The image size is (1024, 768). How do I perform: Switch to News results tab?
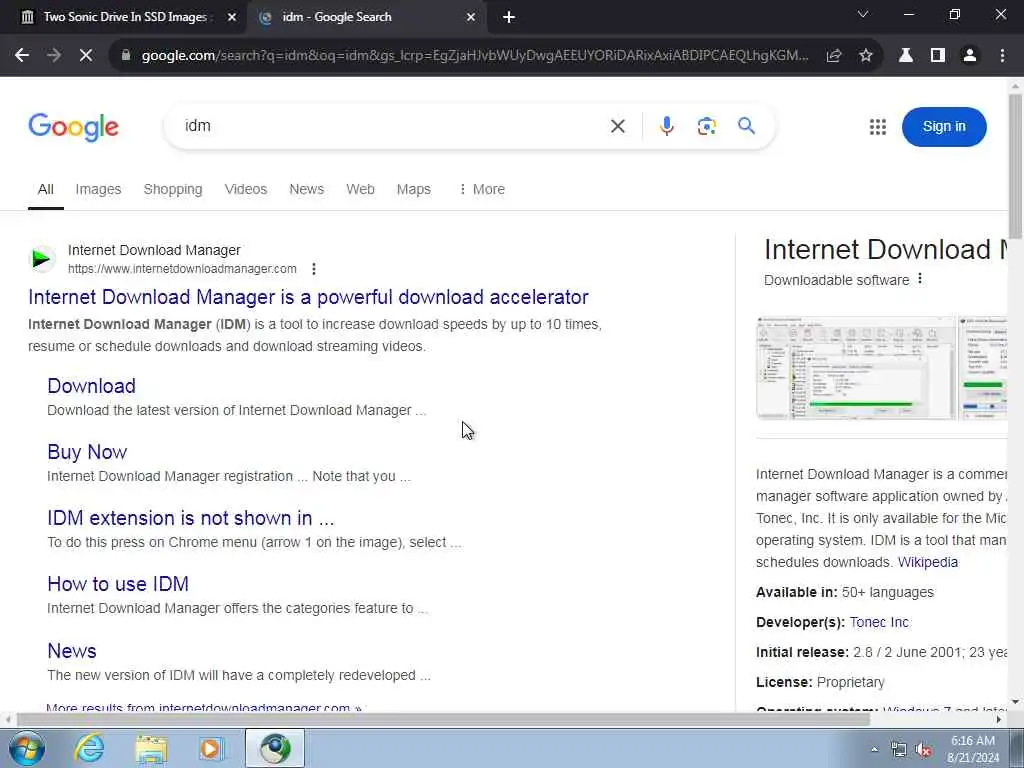pos(306,189)
